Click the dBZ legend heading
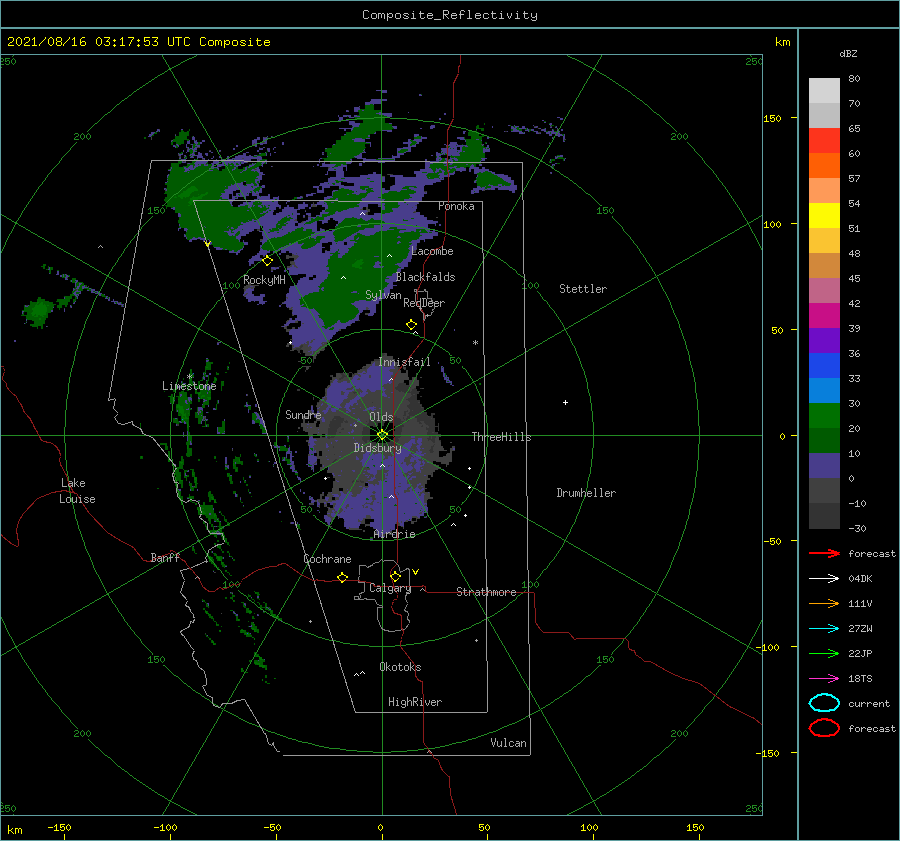The height and width of the screenshot is (841, 900). (x=848, y=53)
